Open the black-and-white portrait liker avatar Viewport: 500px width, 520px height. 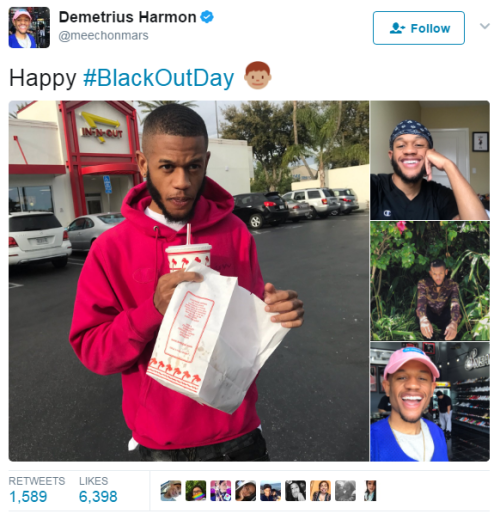coord(295,491)
